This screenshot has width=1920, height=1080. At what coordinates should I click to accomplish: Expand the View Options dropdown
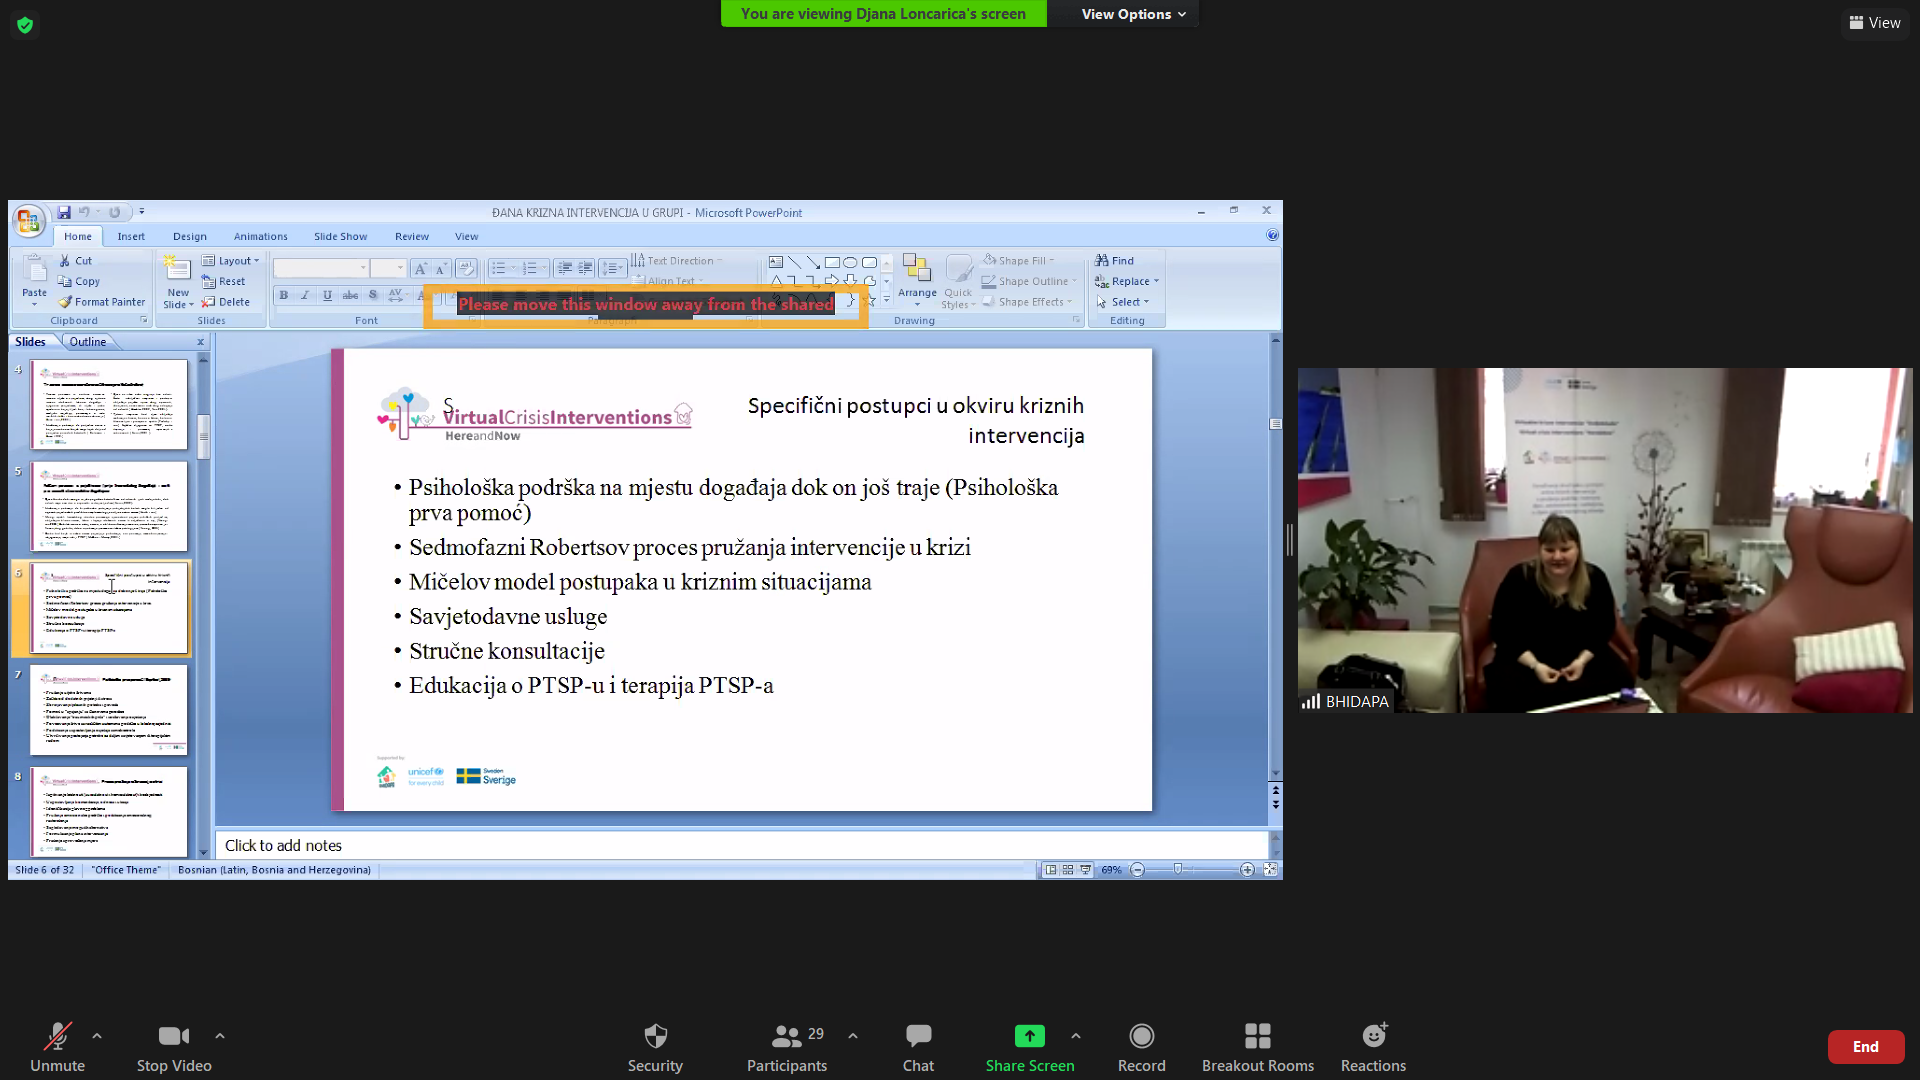click(x=1133, y=14)
